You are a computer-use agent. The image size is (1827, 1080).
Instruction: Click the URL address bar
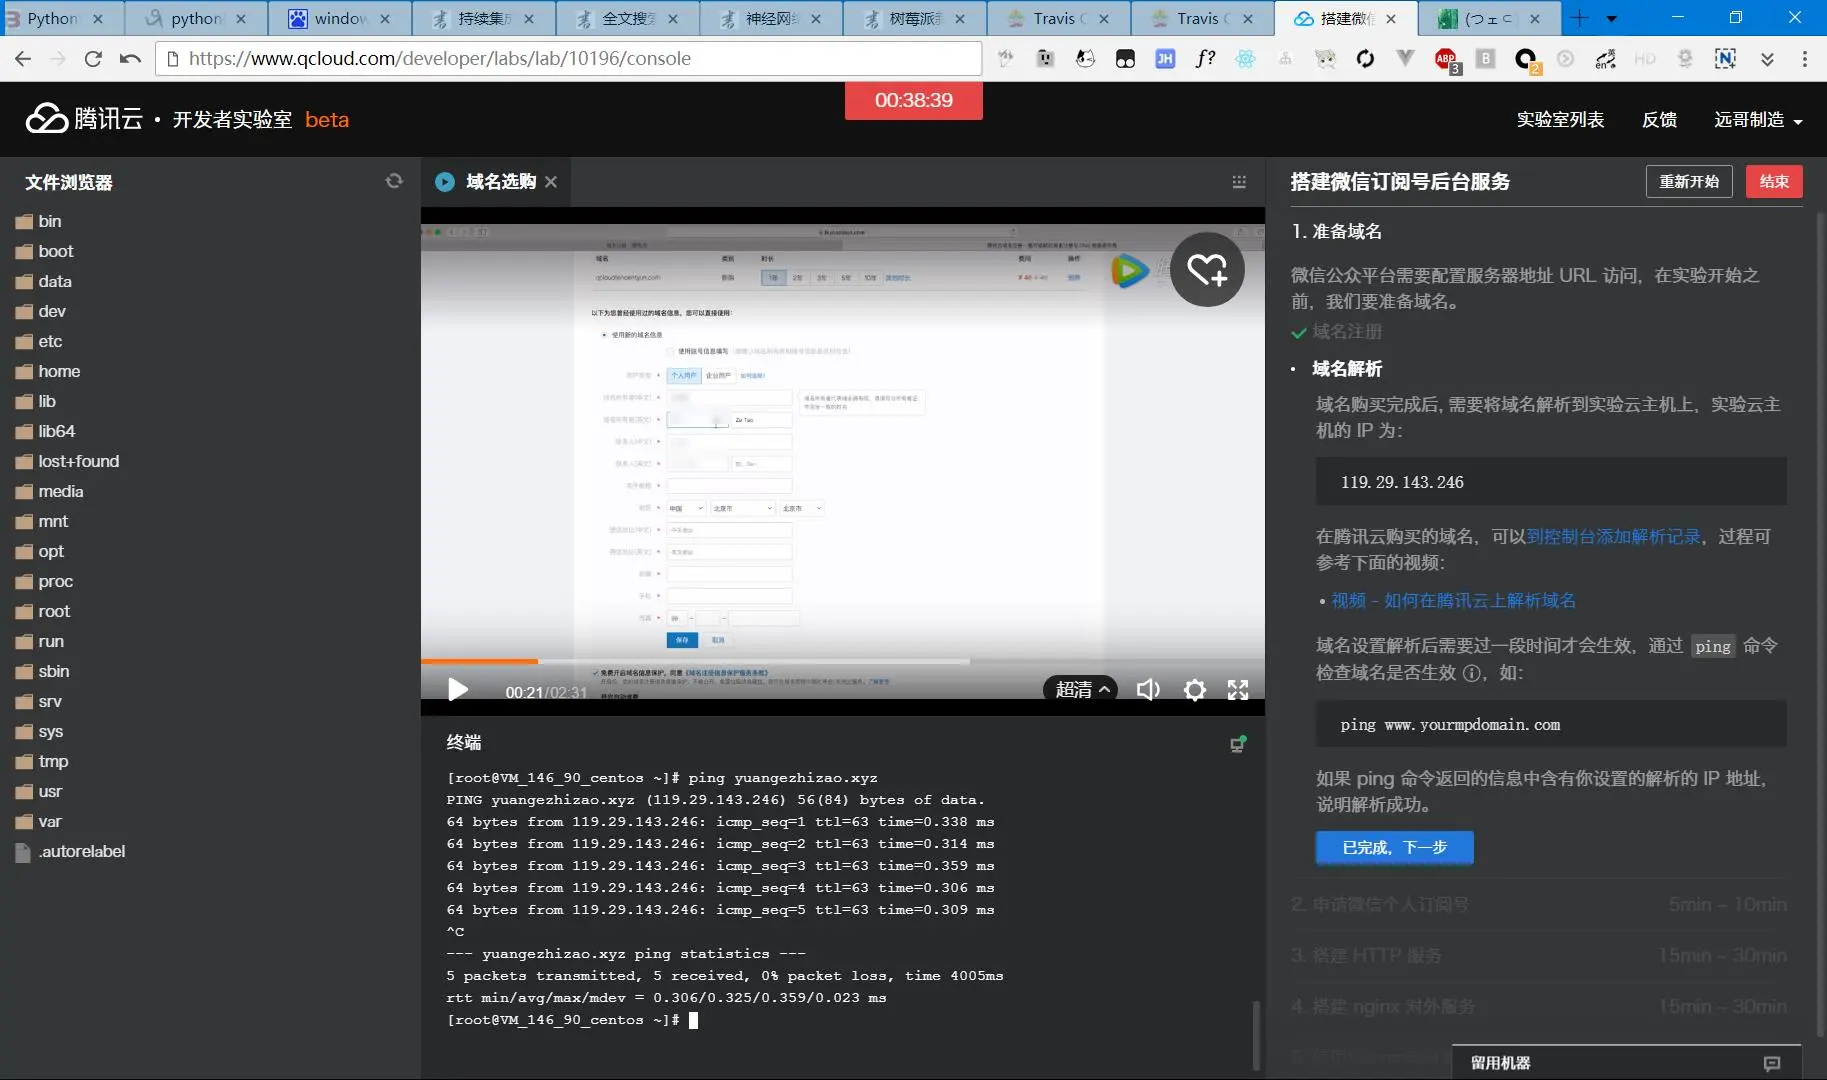tap(568, 59)
